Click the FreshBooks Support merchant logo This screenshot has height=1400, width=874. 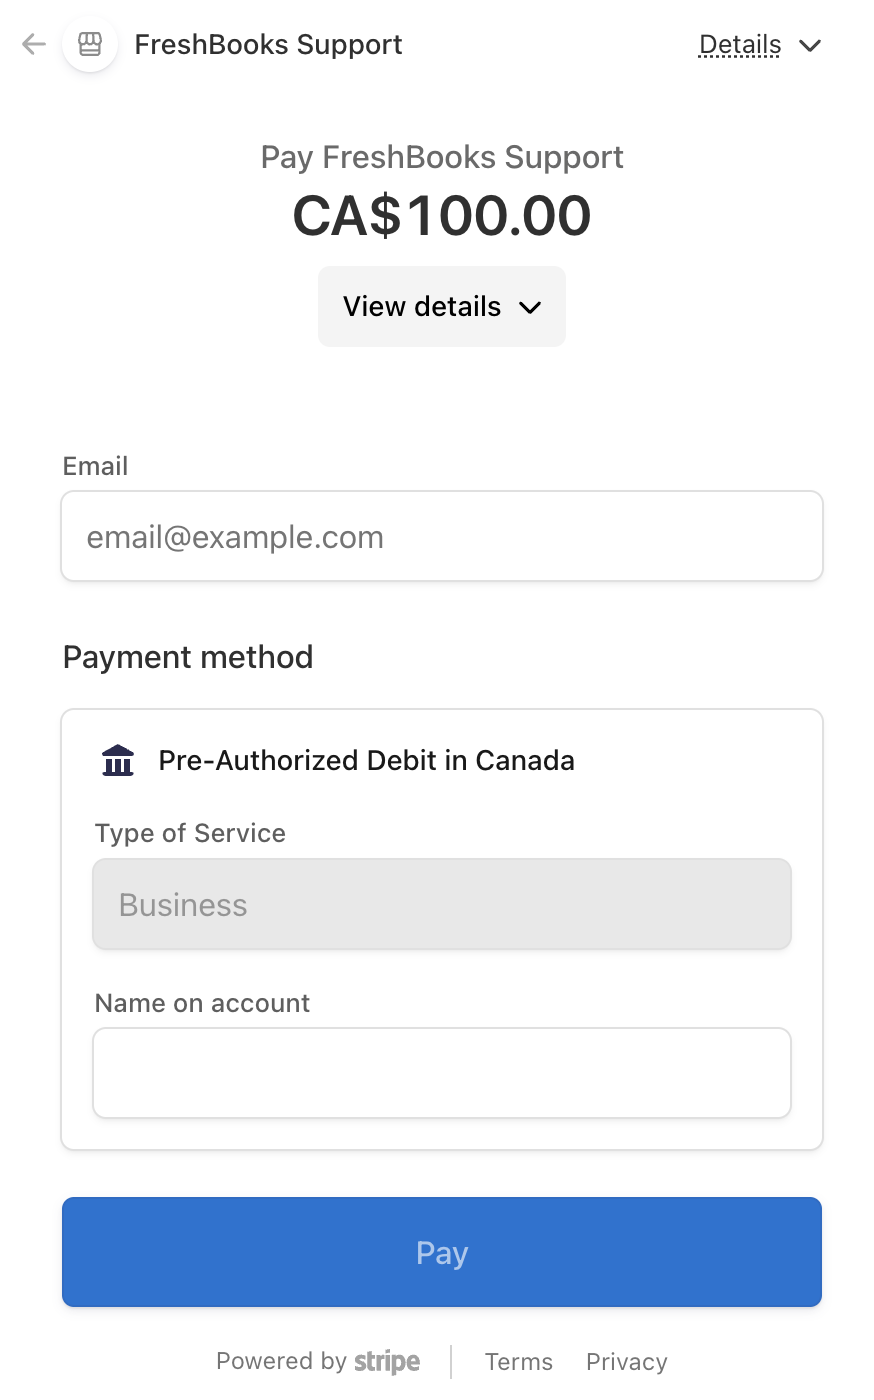[x=90, y=44]
